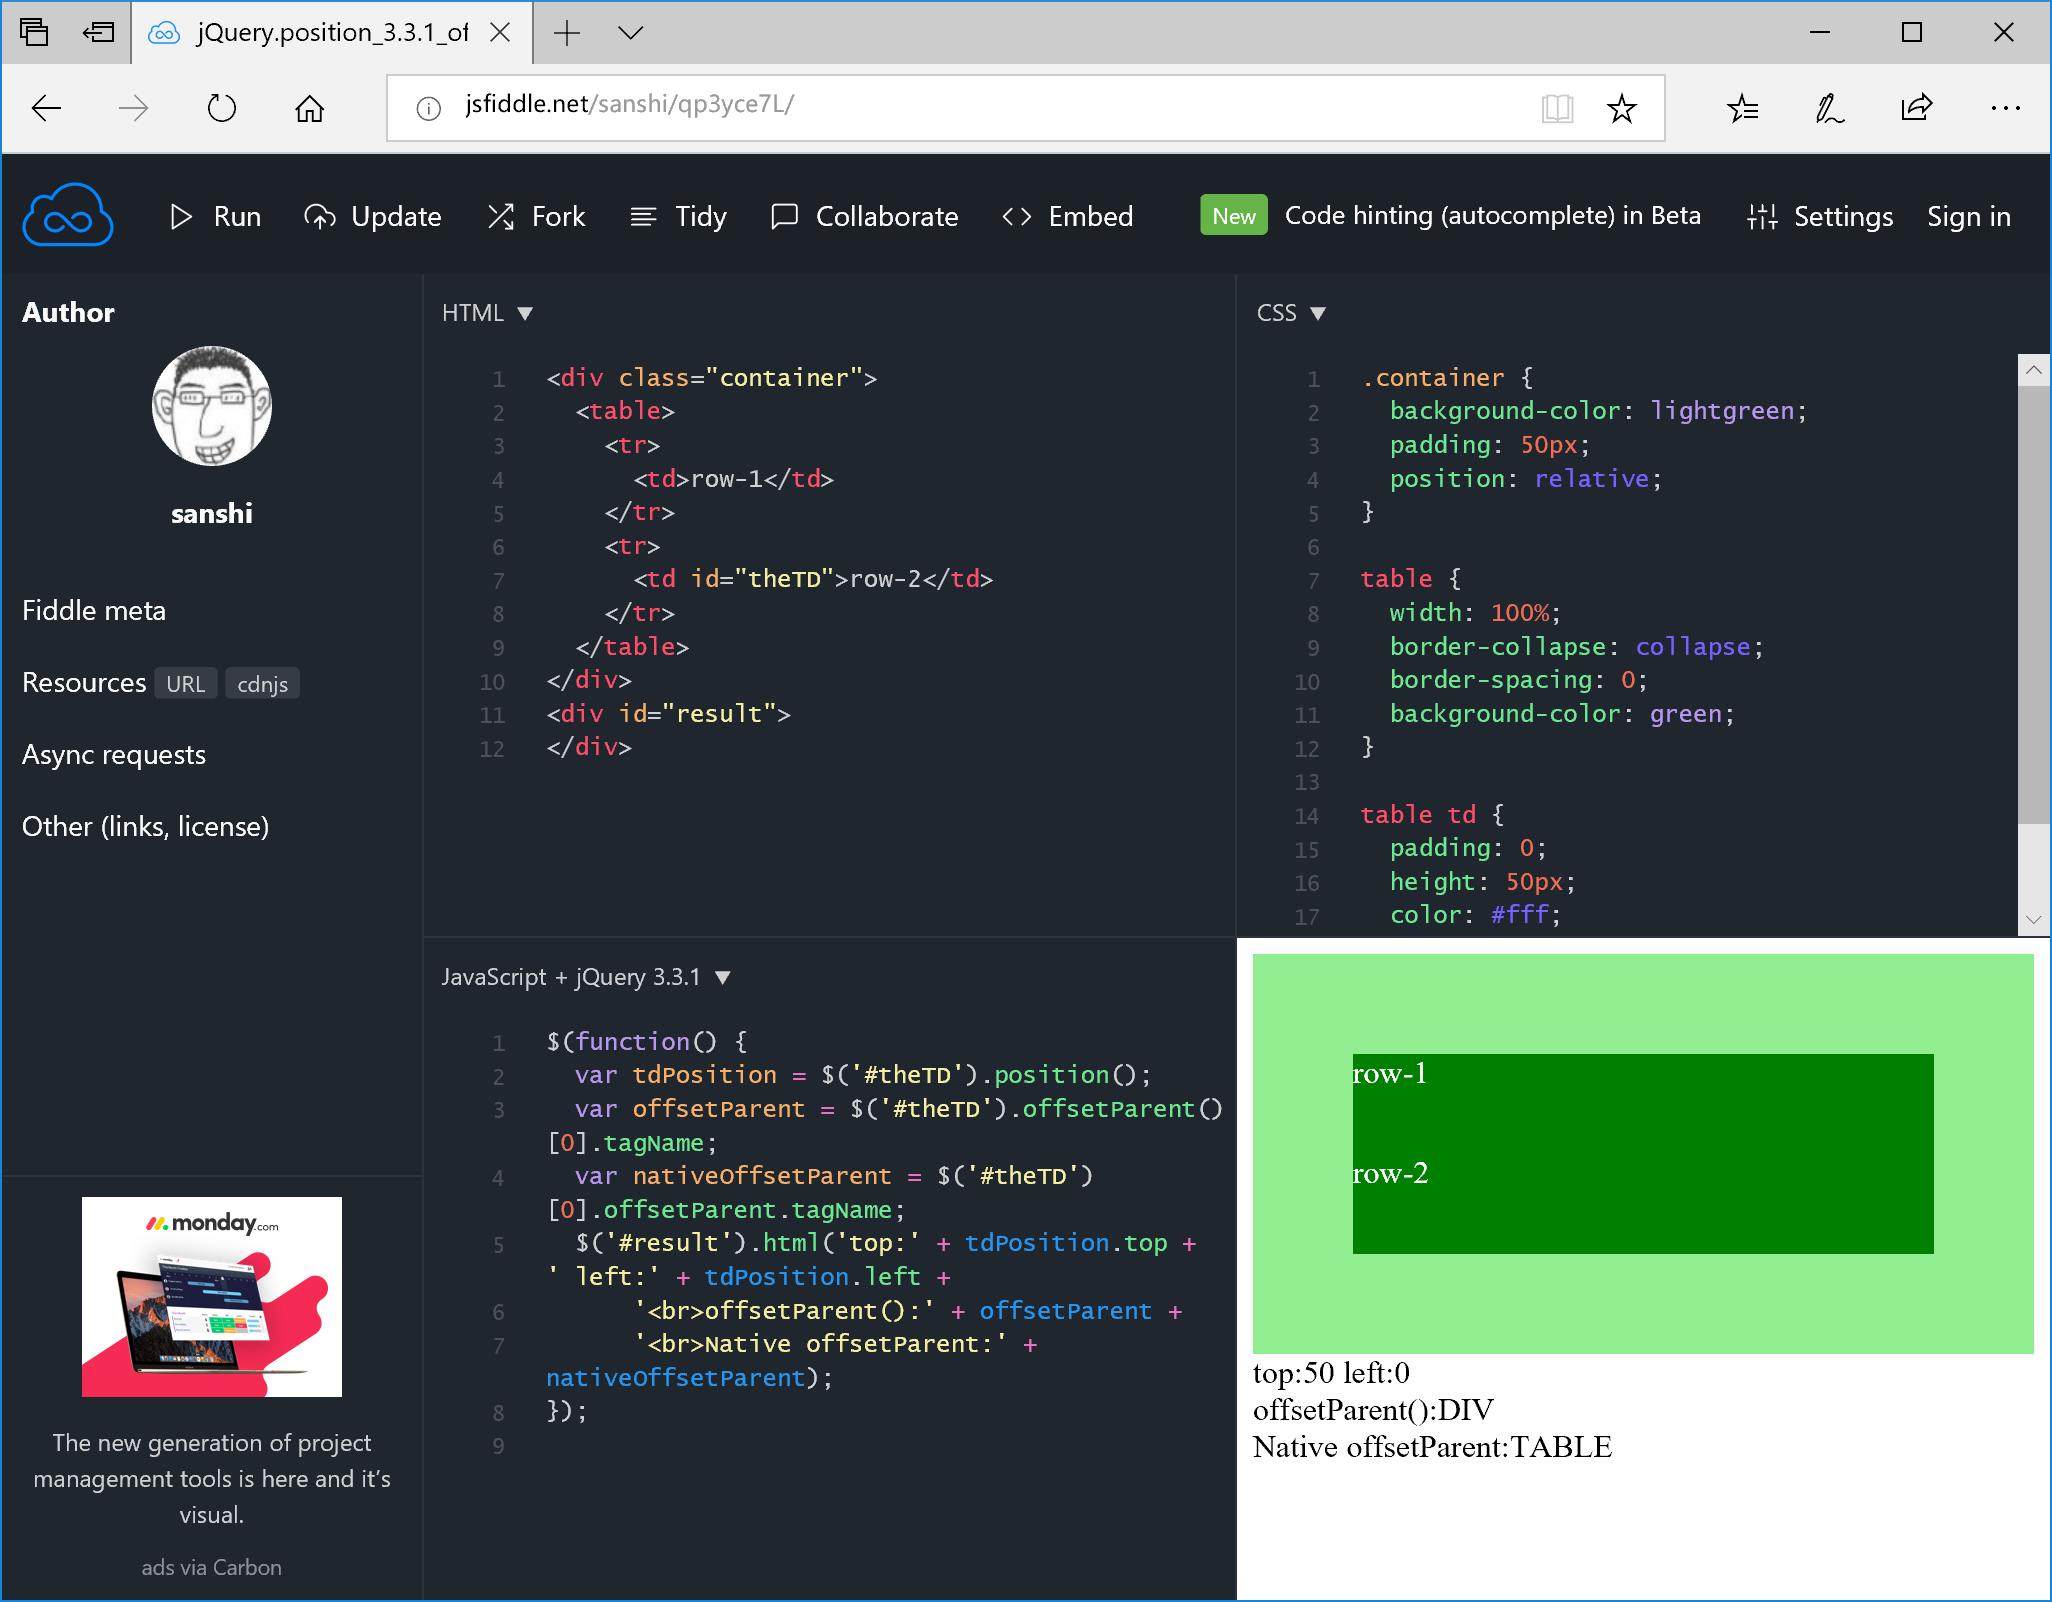Click the monday.com advertisement image
2052x1602 pixels.
212,1296
